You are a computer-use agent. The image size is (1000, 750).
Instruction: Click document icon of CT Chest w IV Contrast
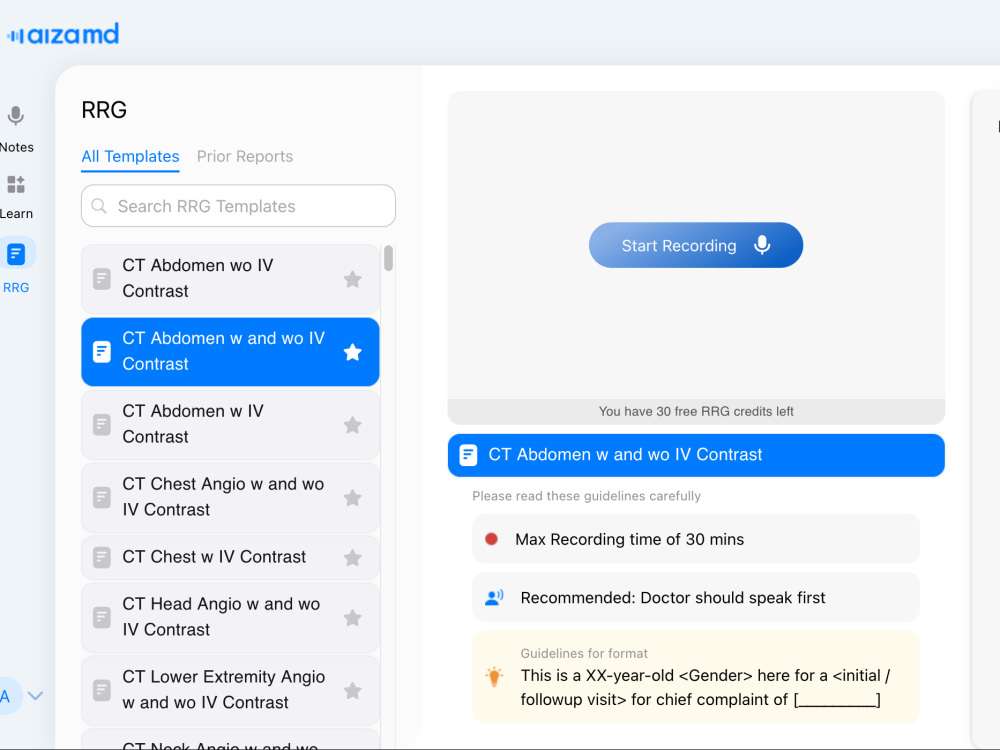pyautogui.click(x=102, y=558)
